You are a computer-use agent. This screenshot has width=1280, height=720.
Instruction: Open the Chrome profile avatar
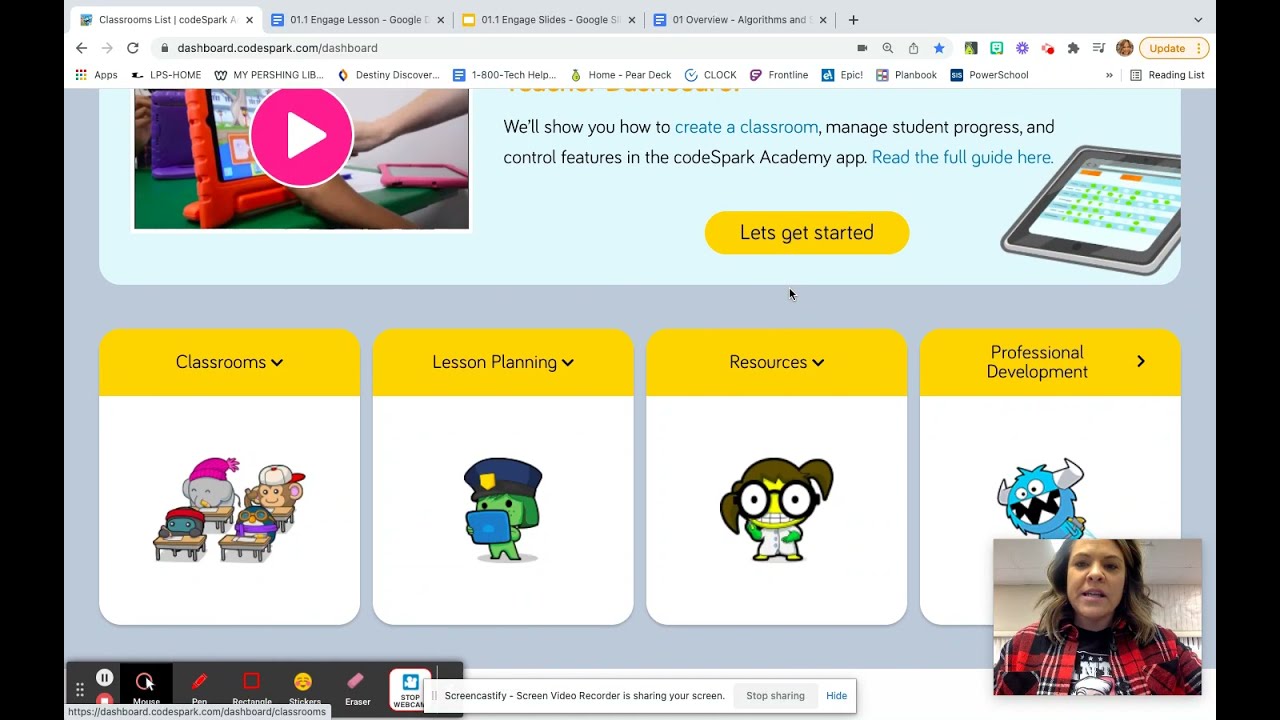[x=1124, y=48]
